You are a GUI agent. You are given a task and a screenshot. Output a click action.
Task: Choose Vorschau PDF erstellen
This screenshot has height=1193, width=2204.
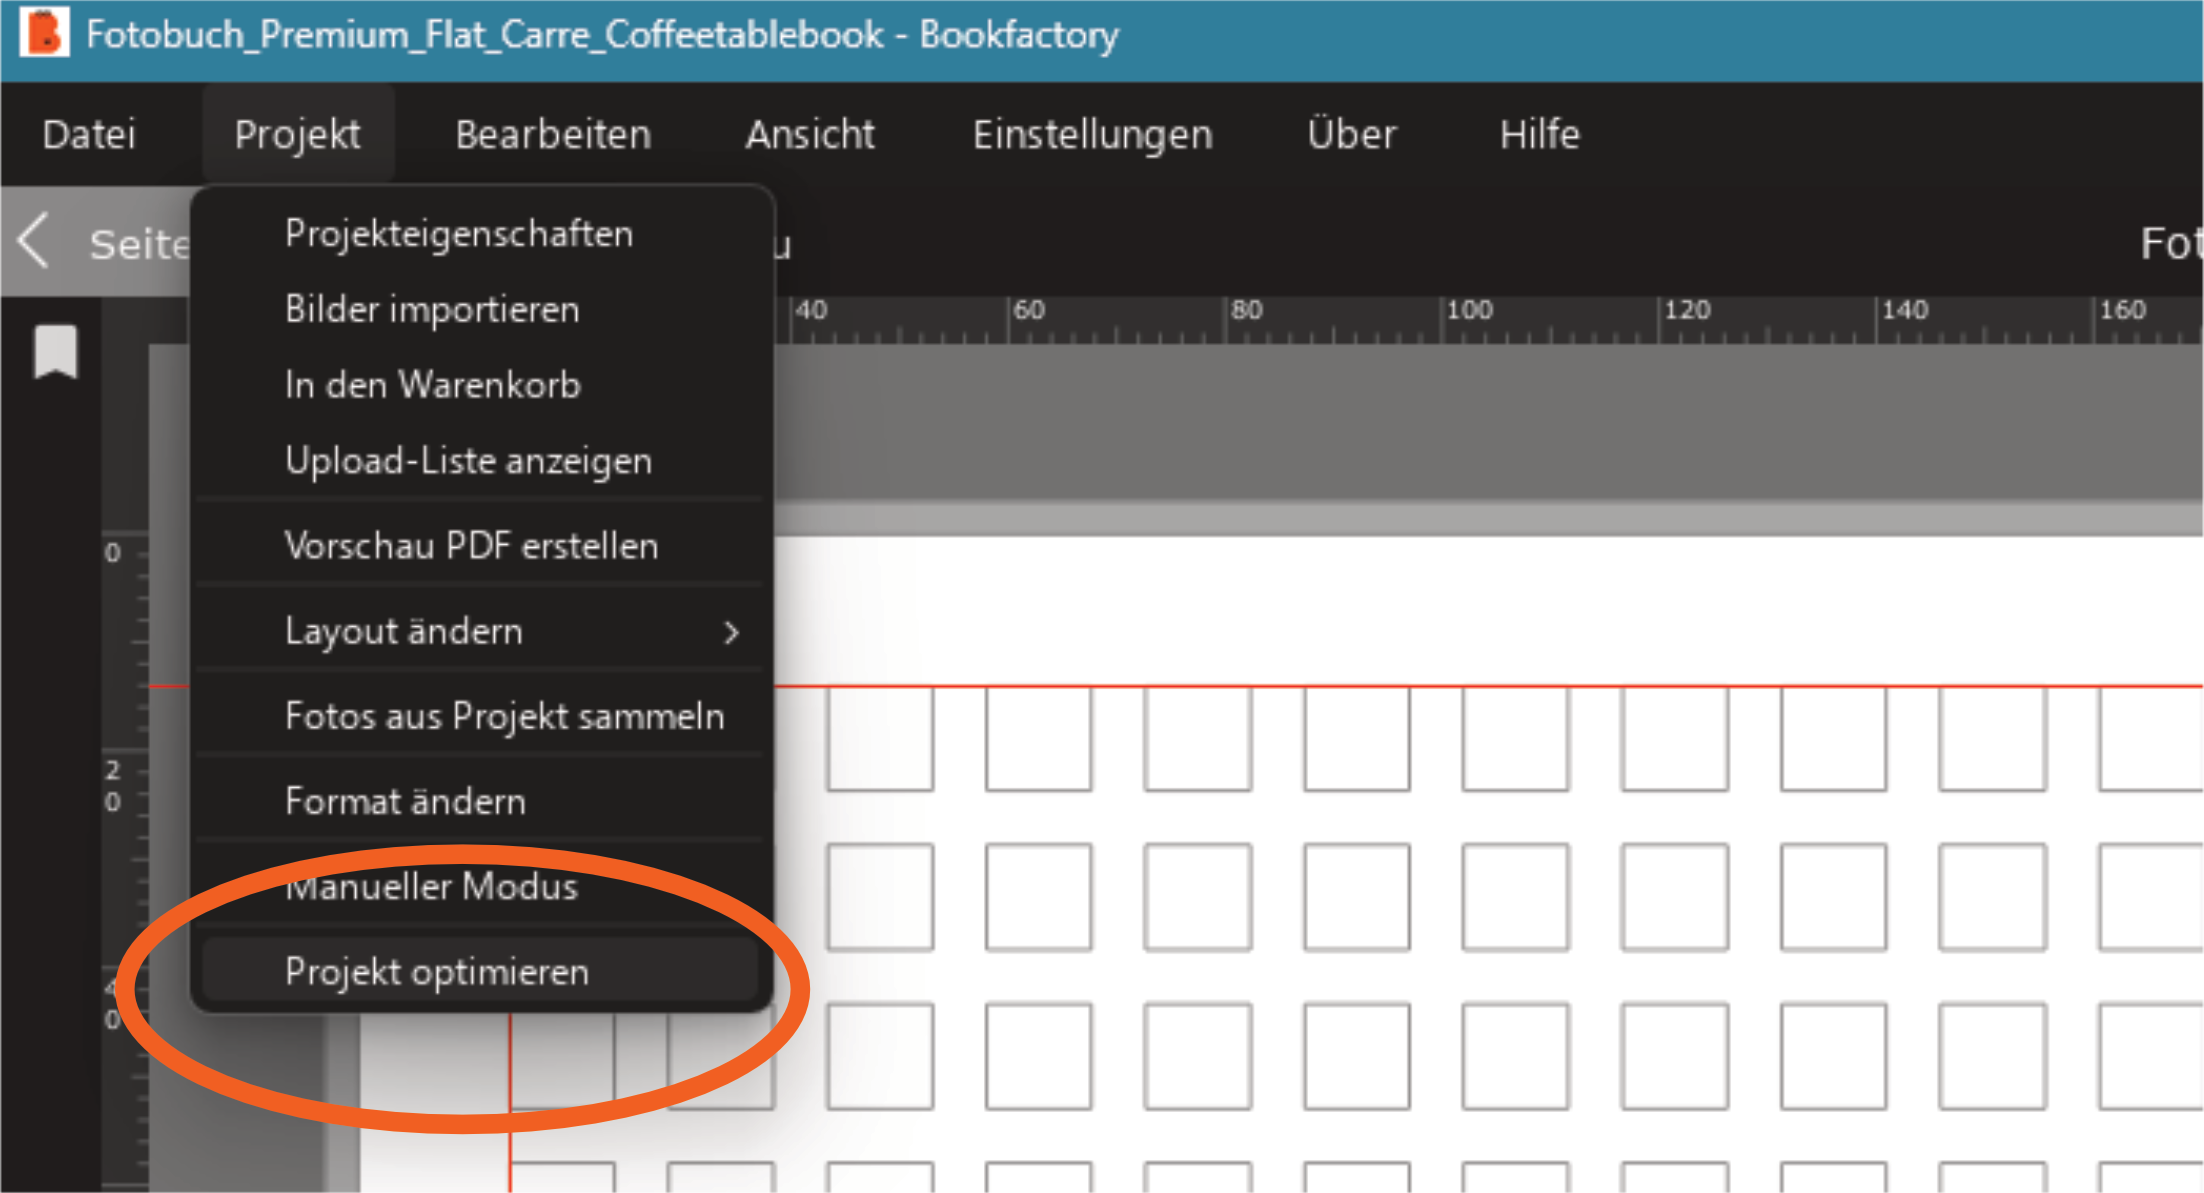tap(480, 546)
